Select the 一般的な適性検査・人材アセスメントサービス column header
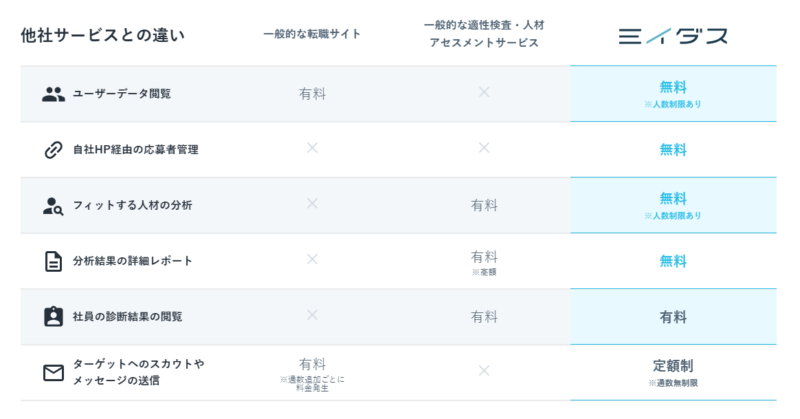Viewport: 800px width, 419px height. click(x=484, y=36)
